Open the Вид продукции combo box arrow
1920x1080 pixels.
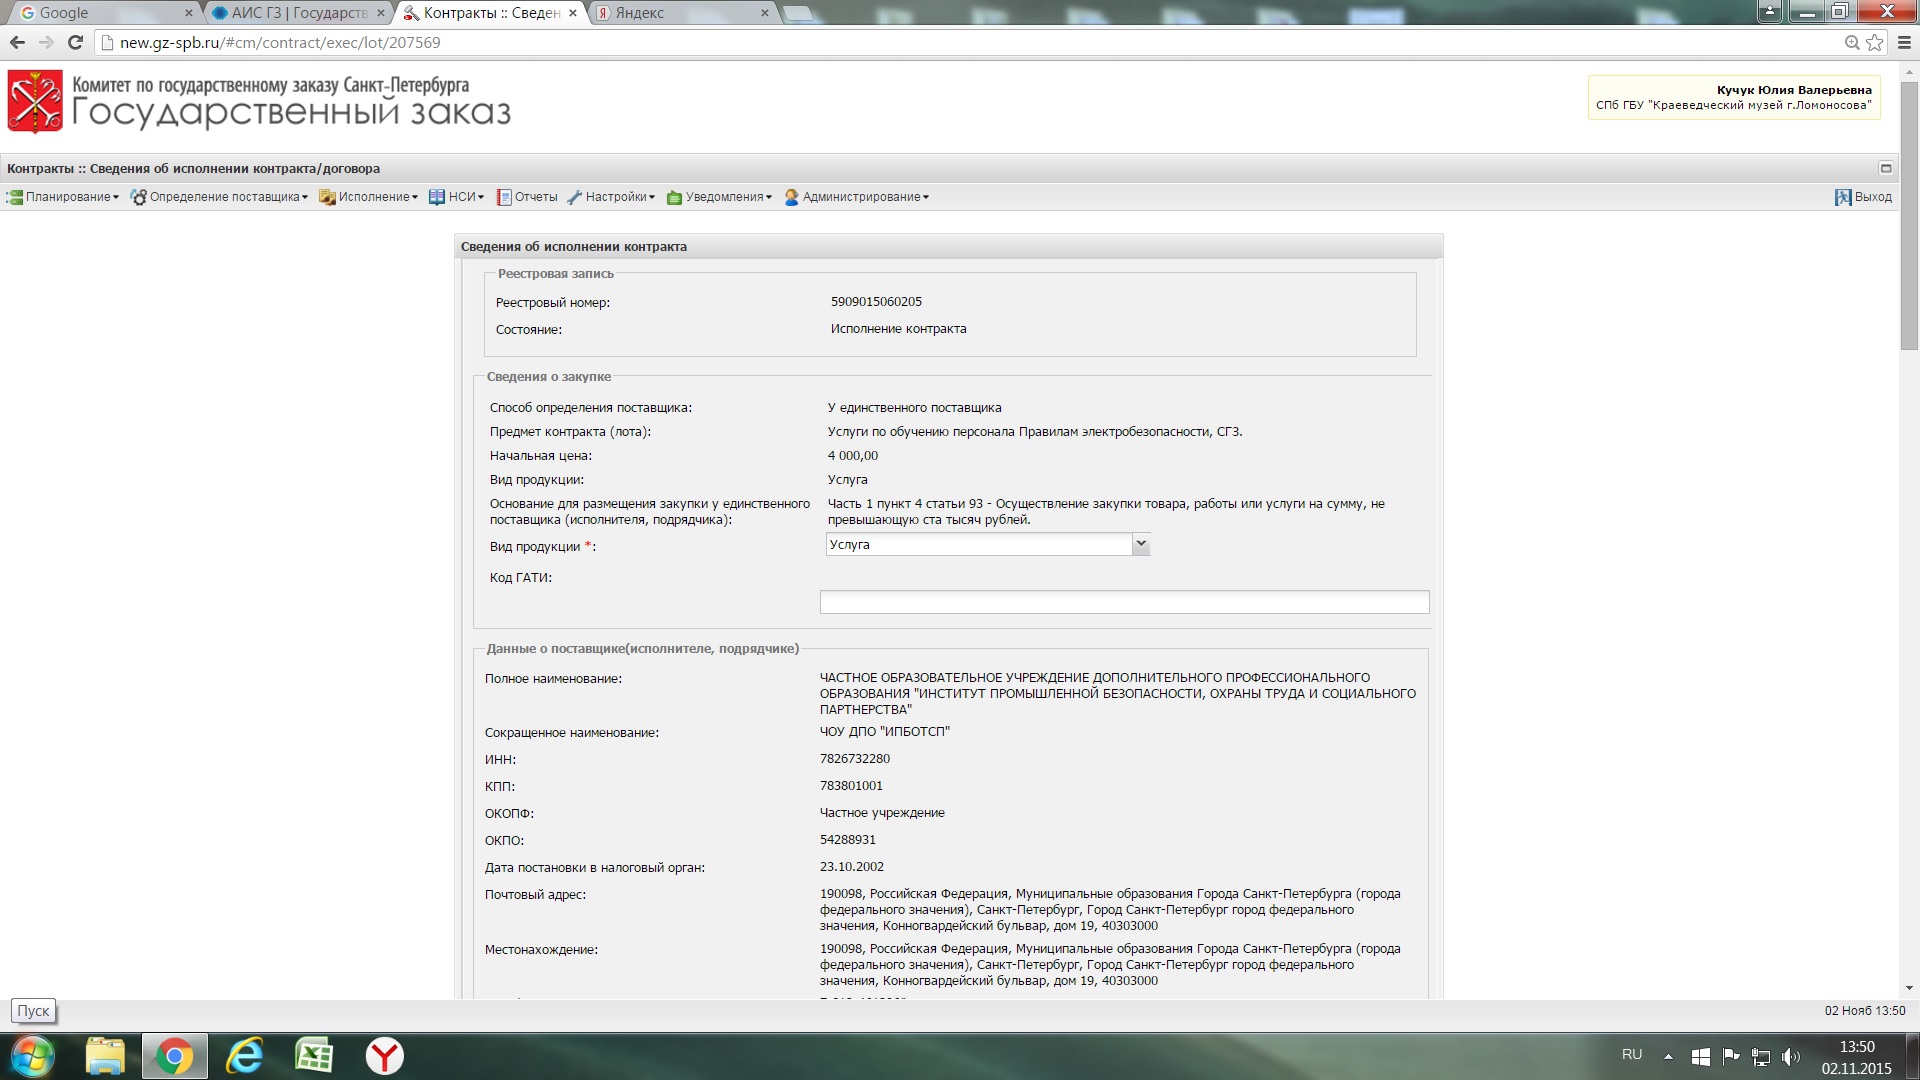(1140, 544)
